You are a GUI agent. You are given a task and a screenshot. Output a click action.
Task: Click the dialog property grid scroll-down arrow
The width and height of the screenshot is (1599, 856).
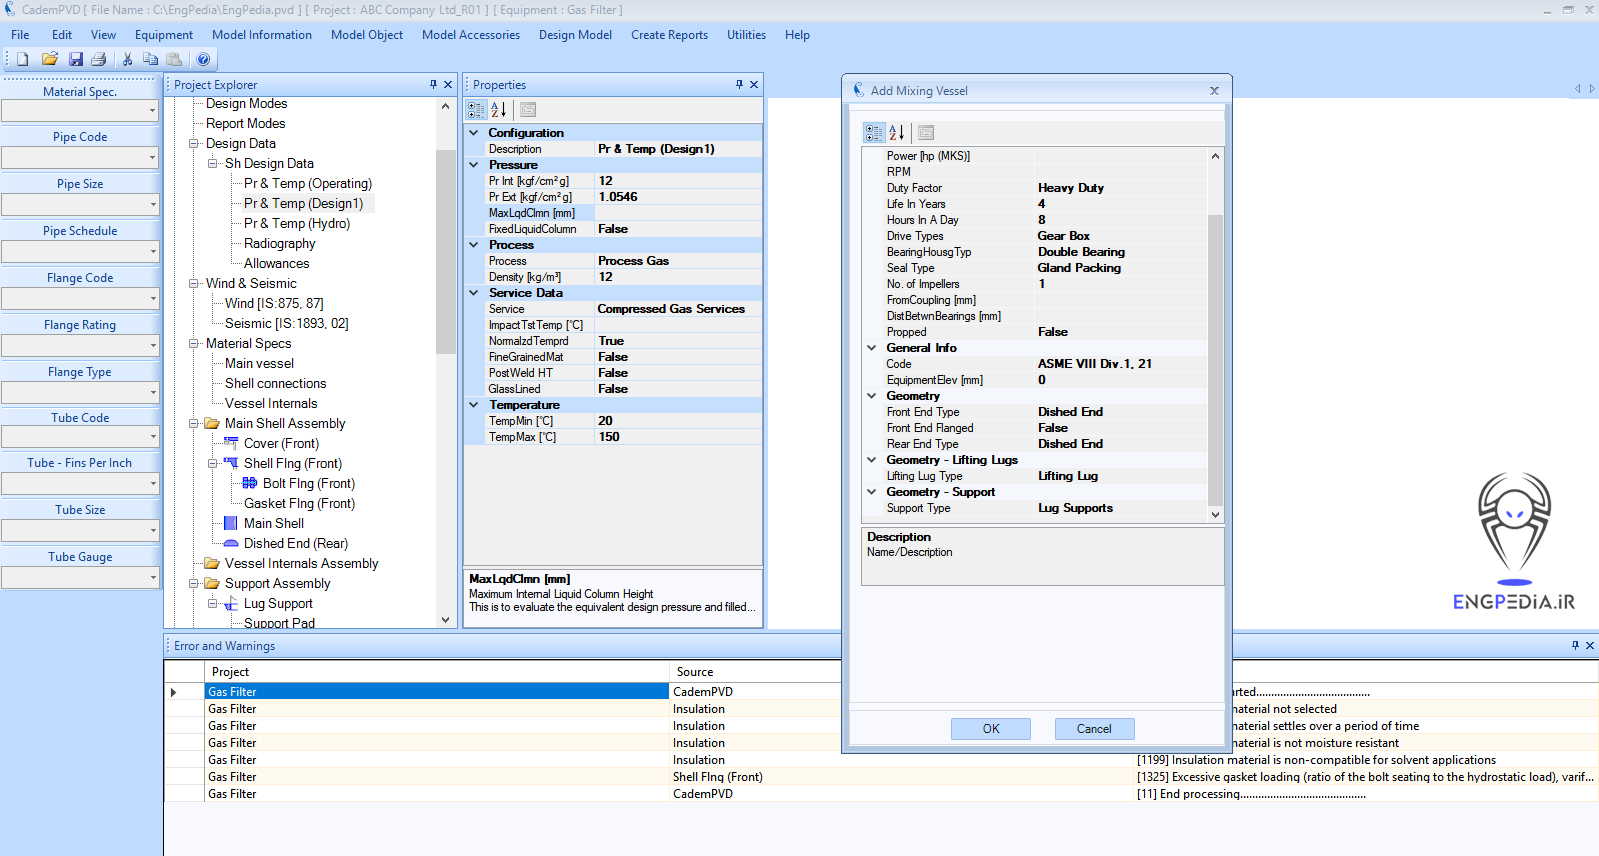click(x=1215, y=514)
